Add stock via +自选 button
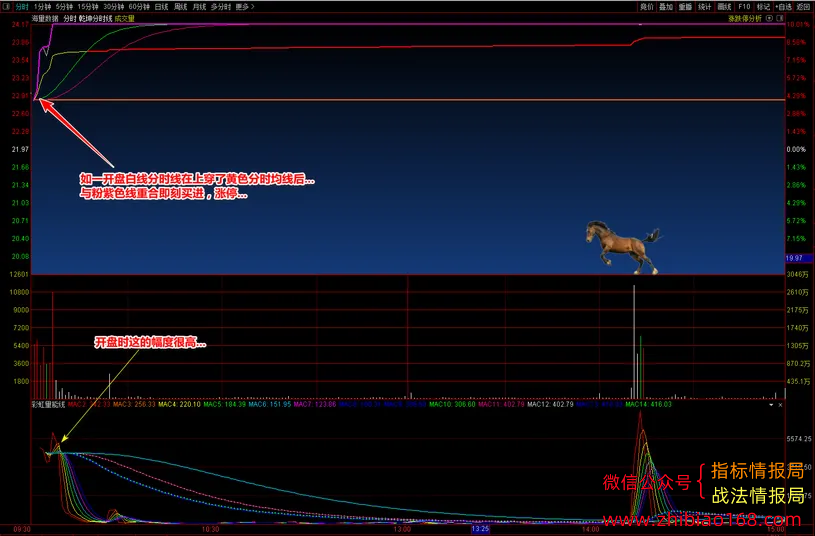 [783, 7]
